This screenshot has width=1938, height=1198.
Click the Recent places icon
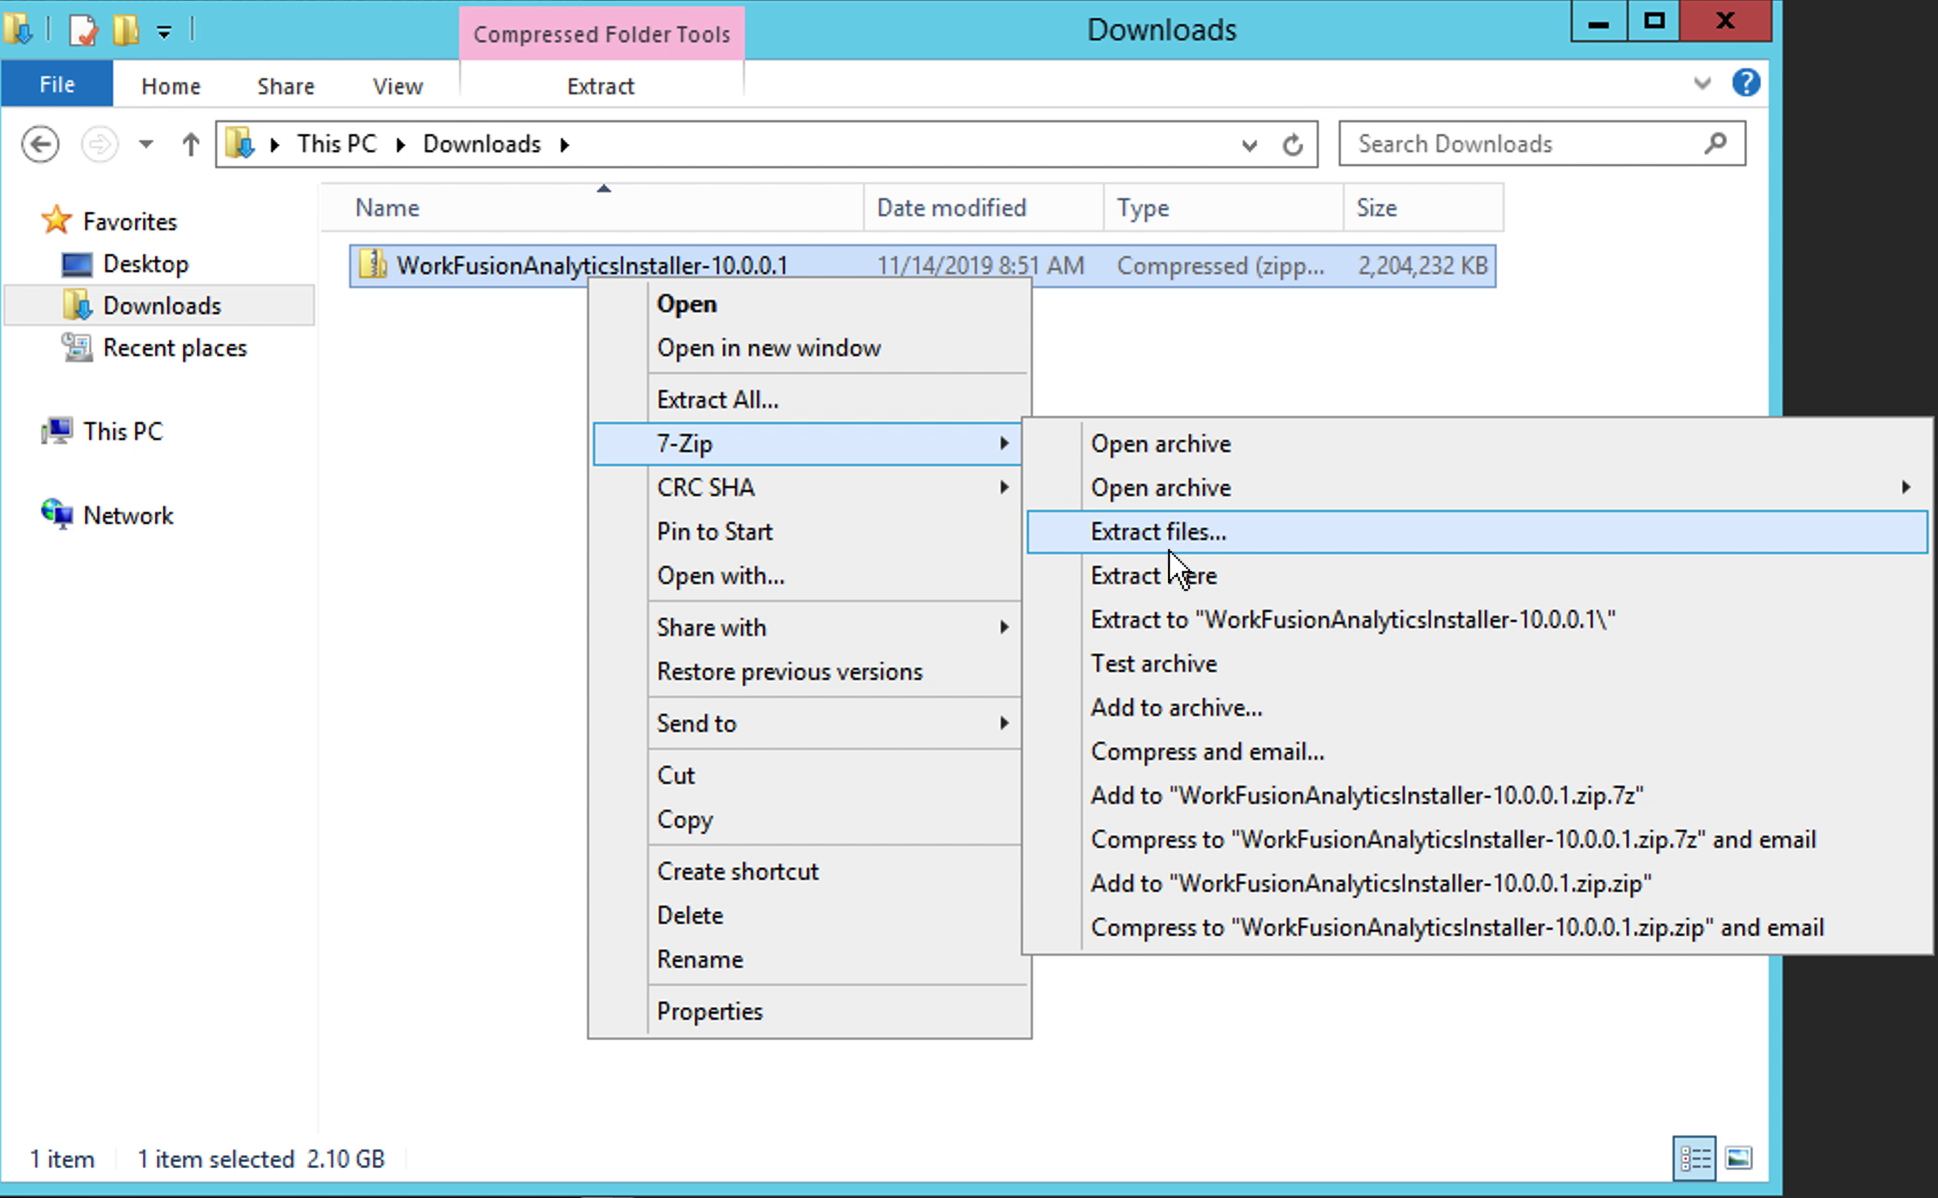click(x=77, y=347)
